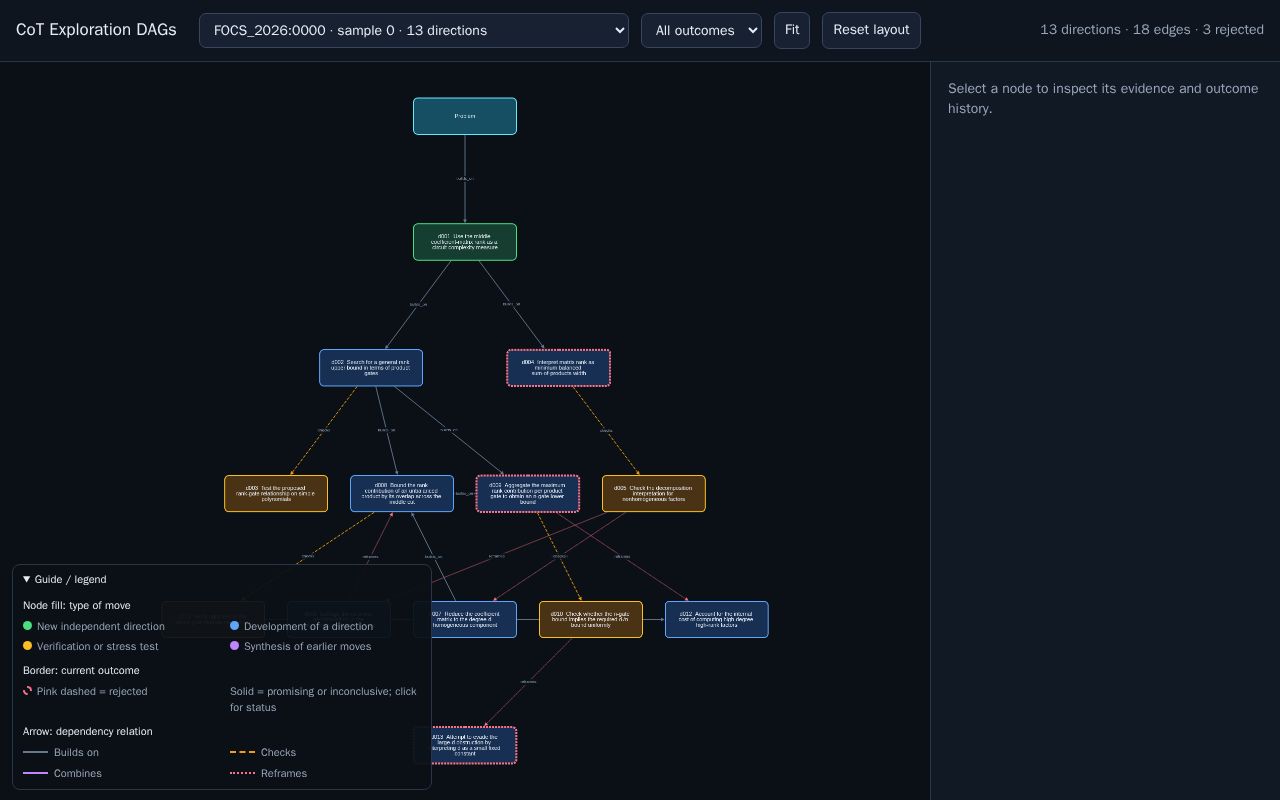Click the 'Select a node to inspect' hint text
Viewport: 1280px width, 800px height.
click(x=1103, y=98)
